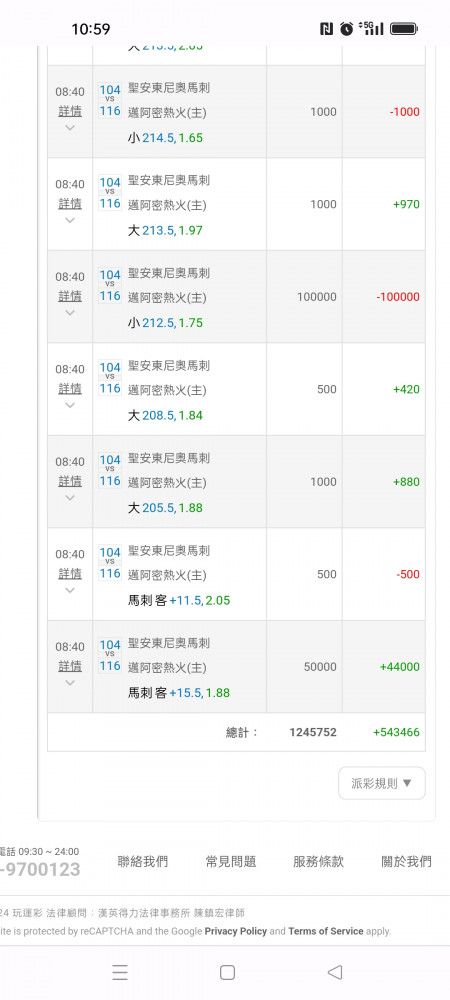This screenshot has width=450, height=1000.
Task: Open 服務條款 footer link
Action: coord(318,862)
